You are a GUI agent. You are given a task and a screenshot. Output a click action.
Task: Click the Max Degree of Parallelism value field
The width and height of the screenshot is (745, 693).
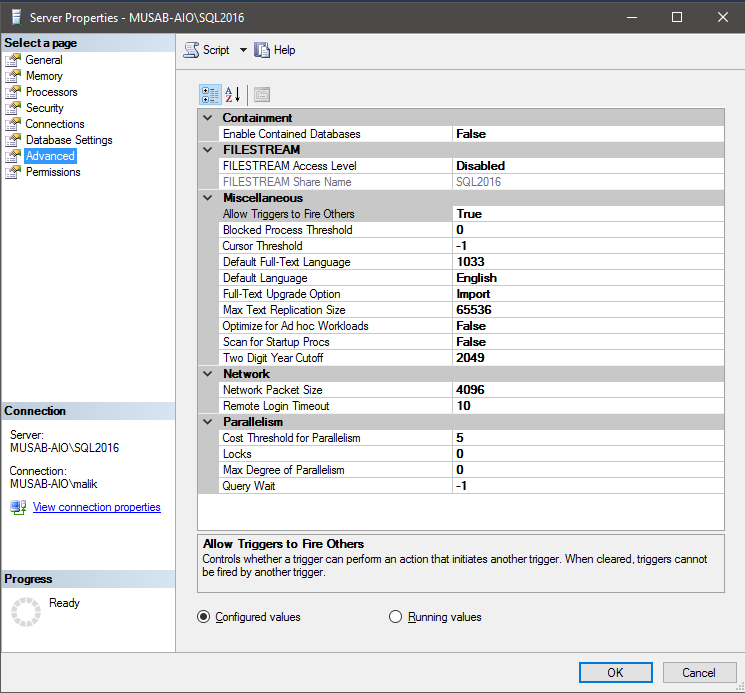(587, 470)
